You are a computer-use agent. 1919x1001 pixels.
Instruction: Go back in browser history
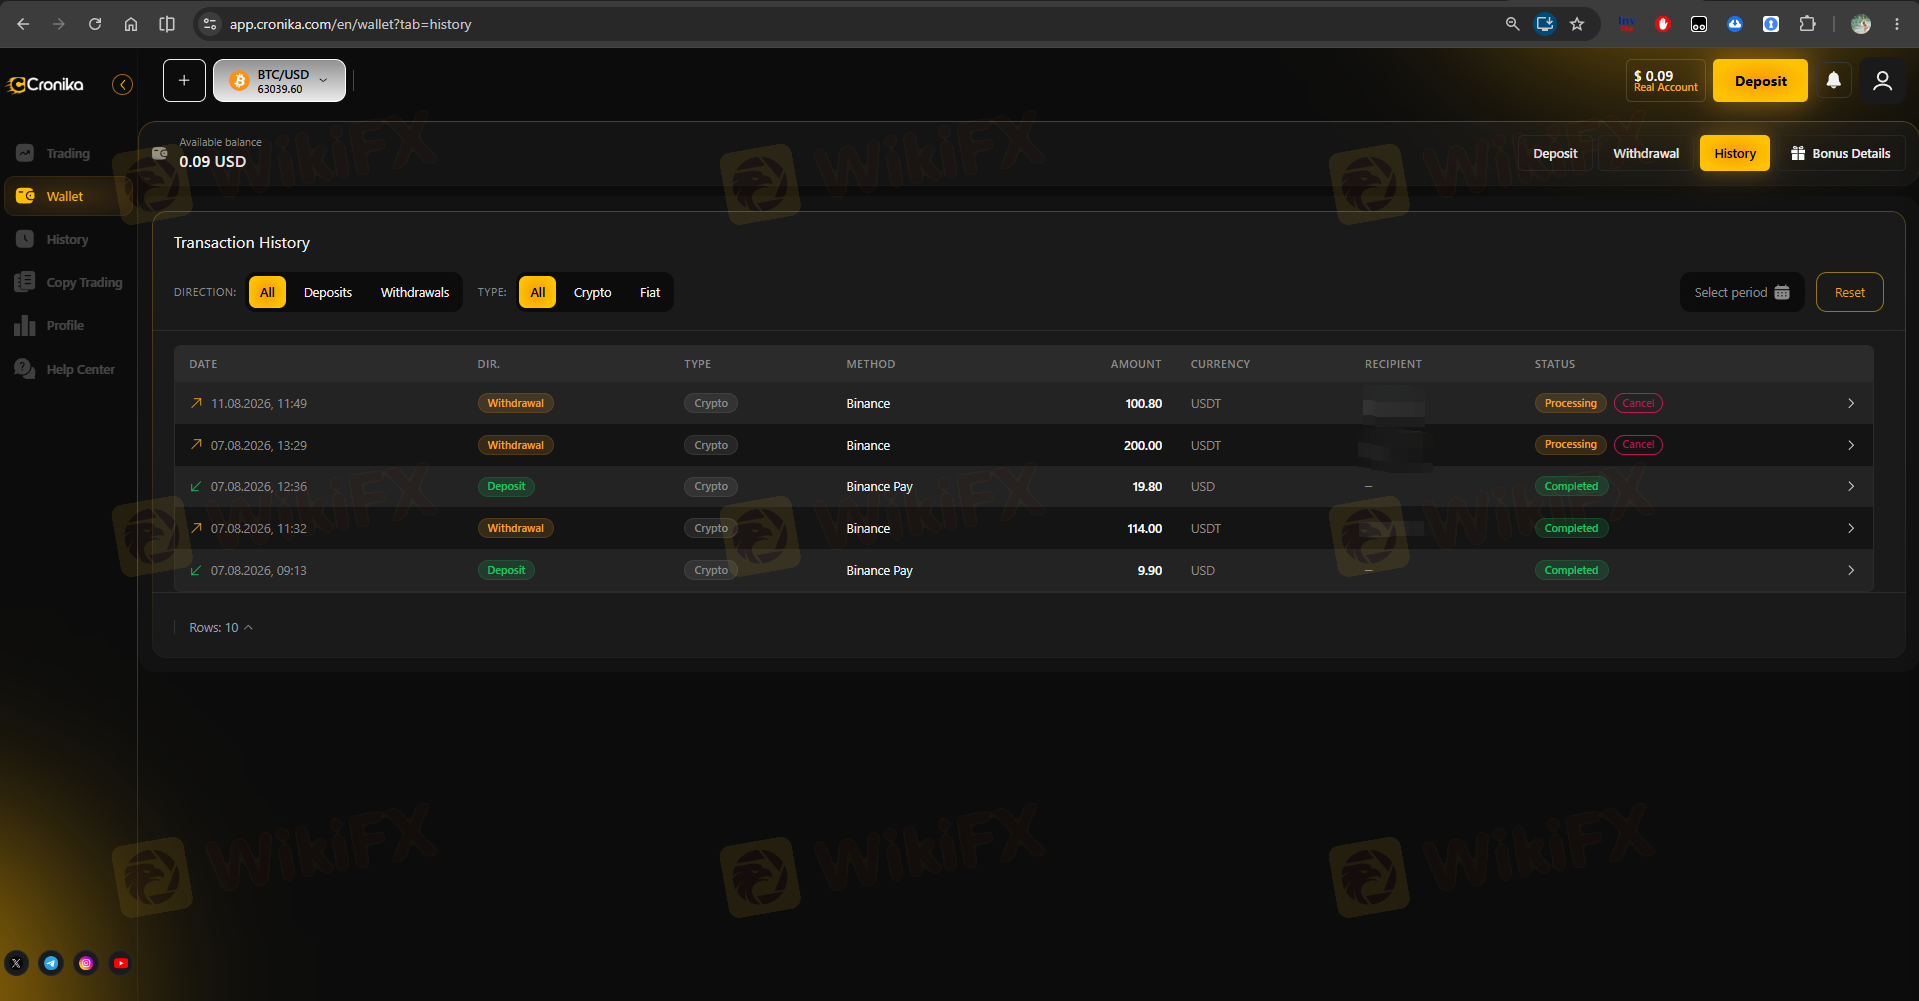23,24
